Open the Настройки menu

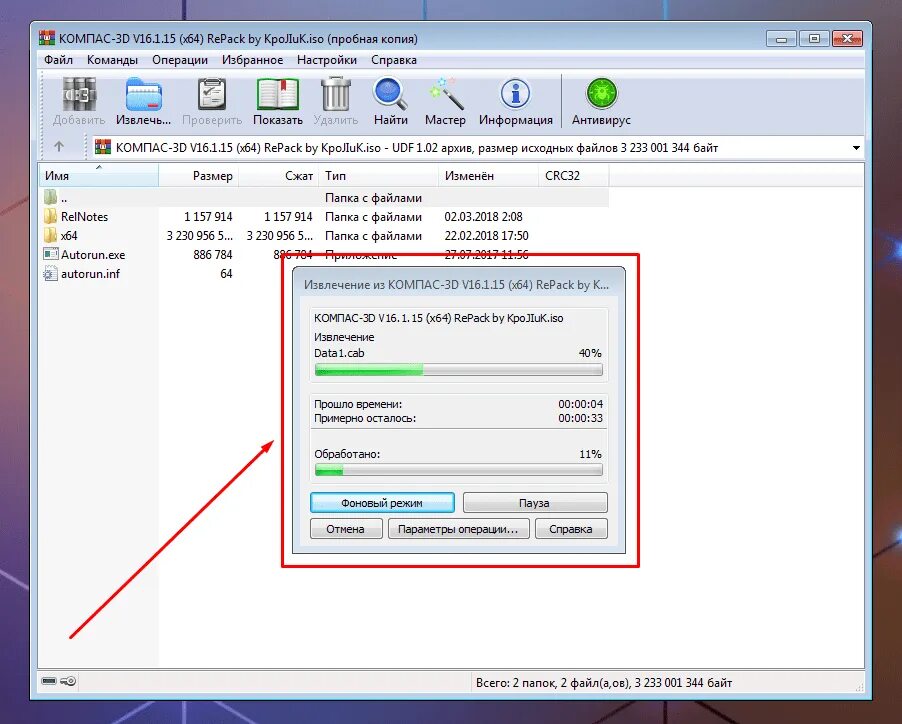[x=327, y=60]
